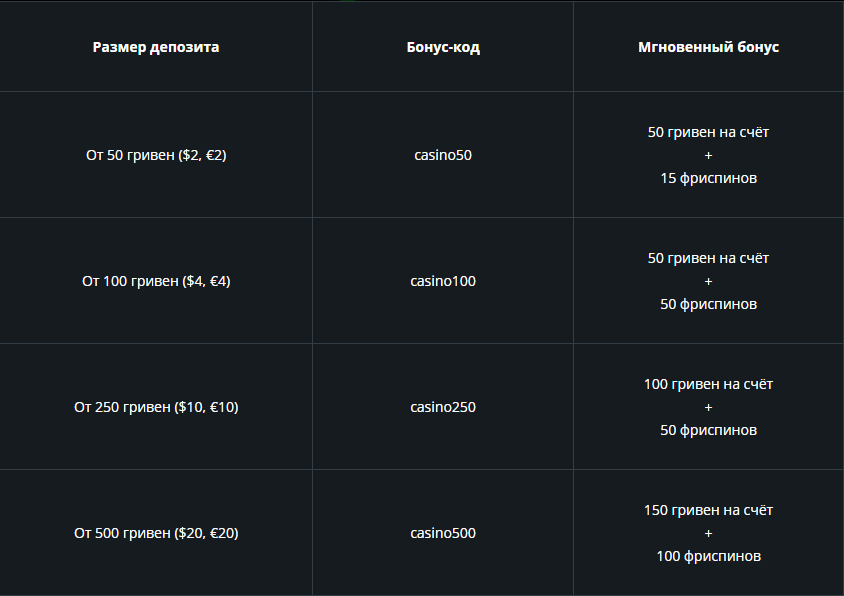844x596 pixels.
Task: Click the plus sign in the casino500 row
Action: (x=708, y=533)
